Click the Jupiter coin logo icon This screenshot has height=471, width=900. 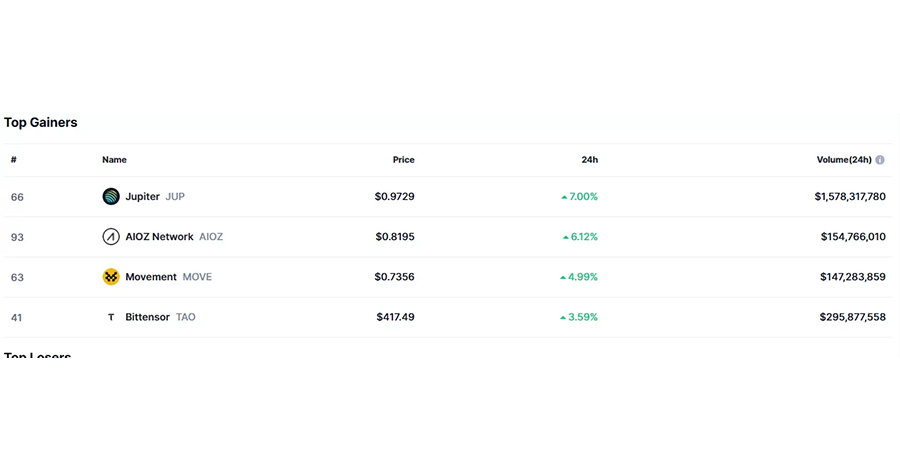(x=111, y=197)
